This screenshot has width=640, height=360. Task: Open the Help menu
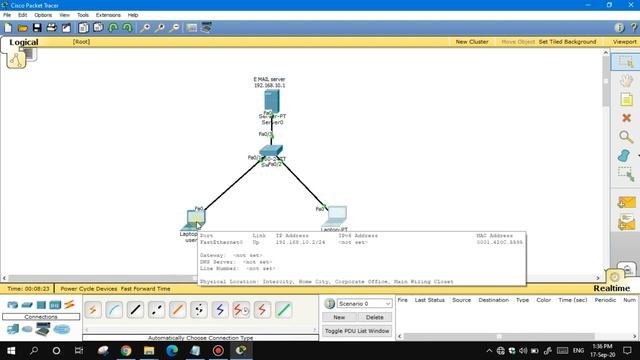point(133,15)
